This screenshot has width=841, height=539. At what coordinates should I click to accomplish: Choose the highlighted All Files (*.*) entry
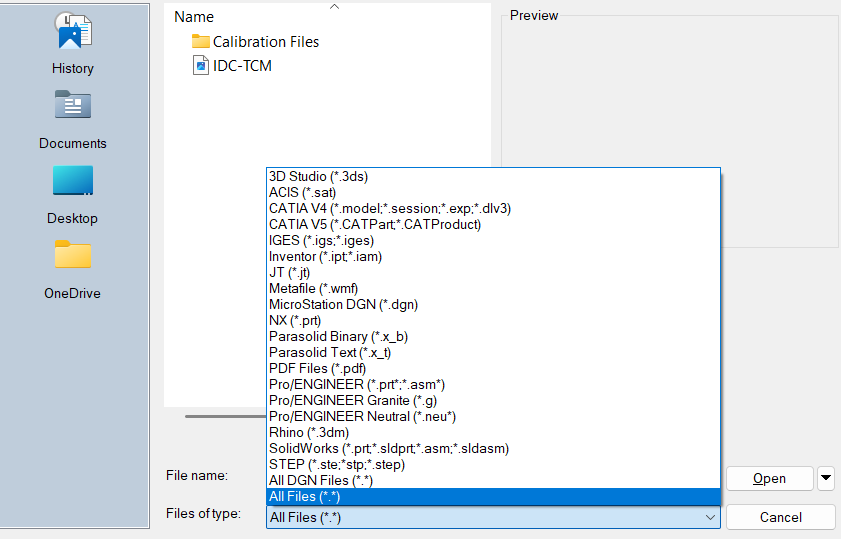(306, 497)
